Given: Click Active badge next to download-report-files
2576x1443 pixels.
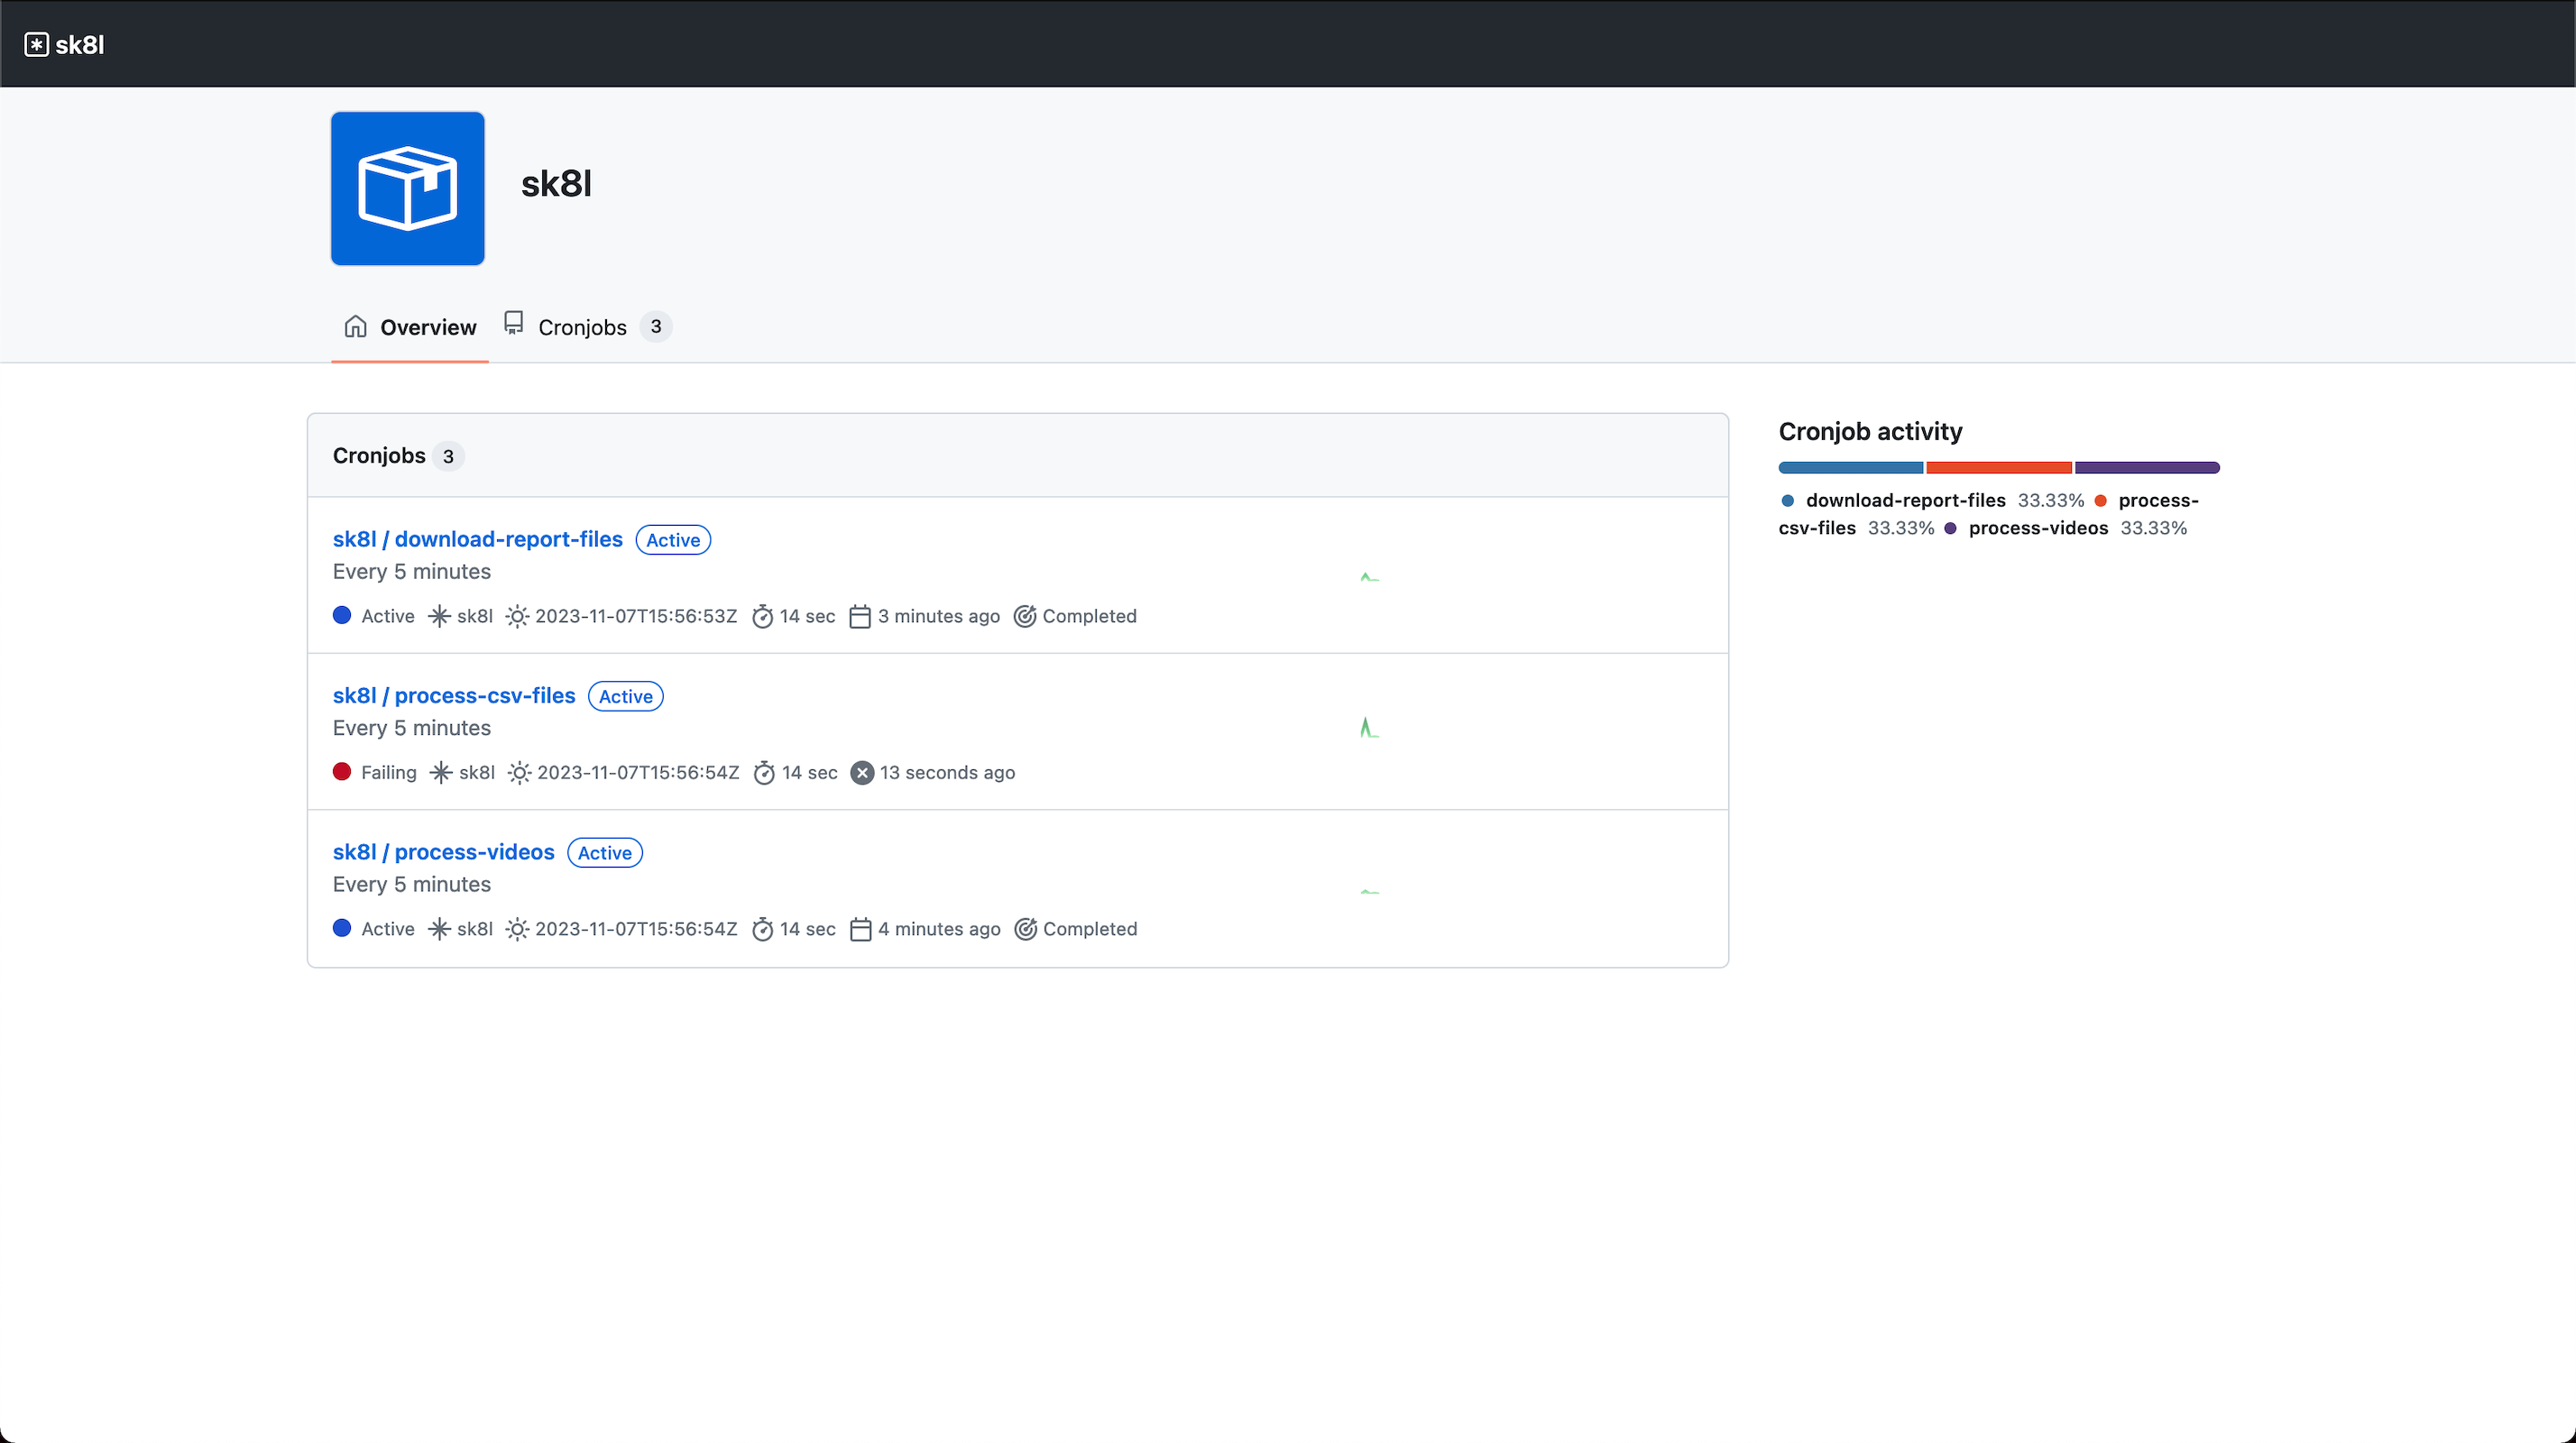Looking at the screenshot, I should (673, 540).
